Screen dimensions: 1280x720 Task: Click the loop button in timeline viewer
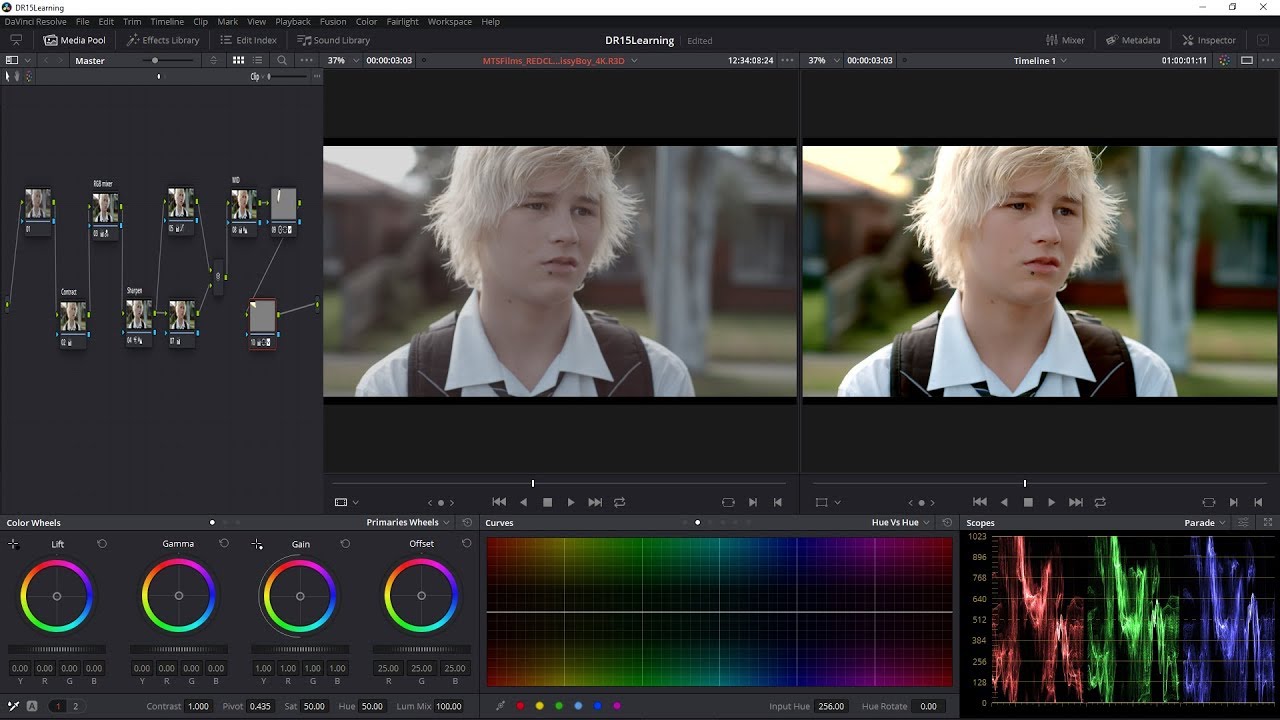[x=1100, y=502]
